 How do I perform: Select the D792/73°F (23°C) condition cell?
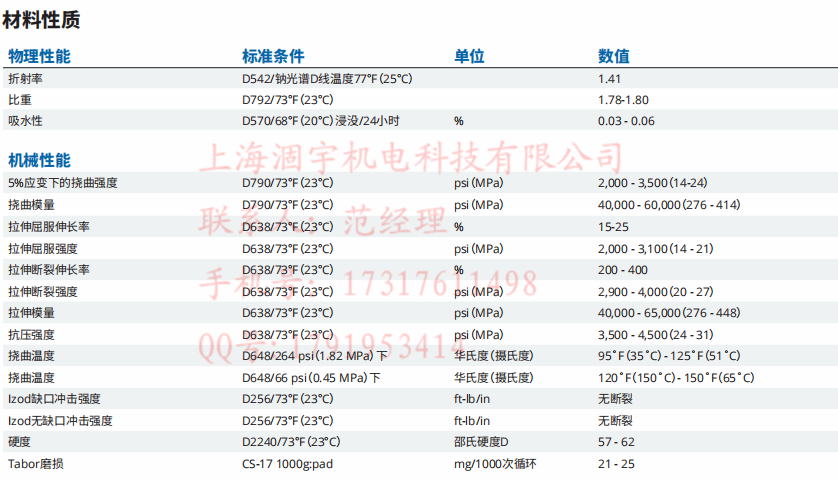tap(288, 100)
